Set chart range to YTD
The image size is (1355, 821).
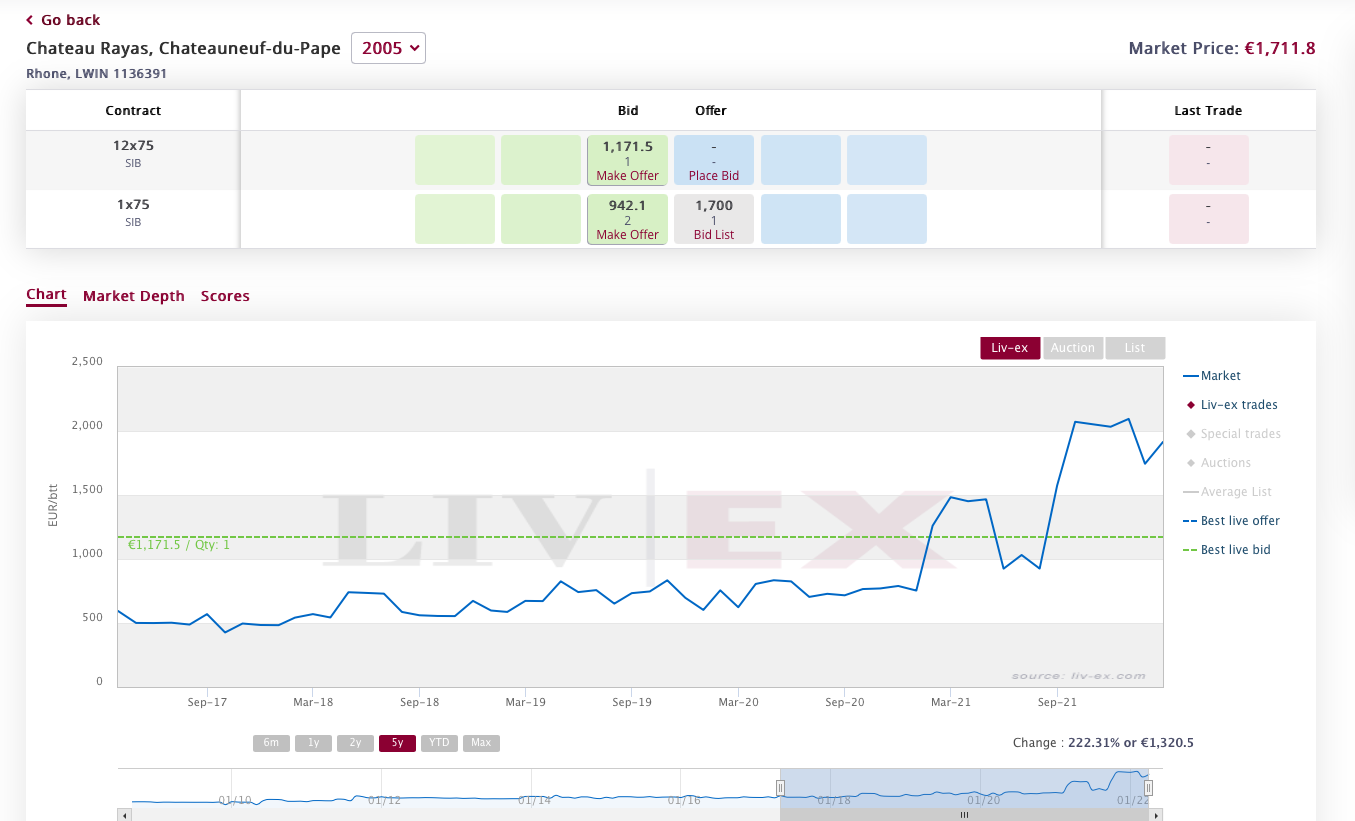(439, 743)
